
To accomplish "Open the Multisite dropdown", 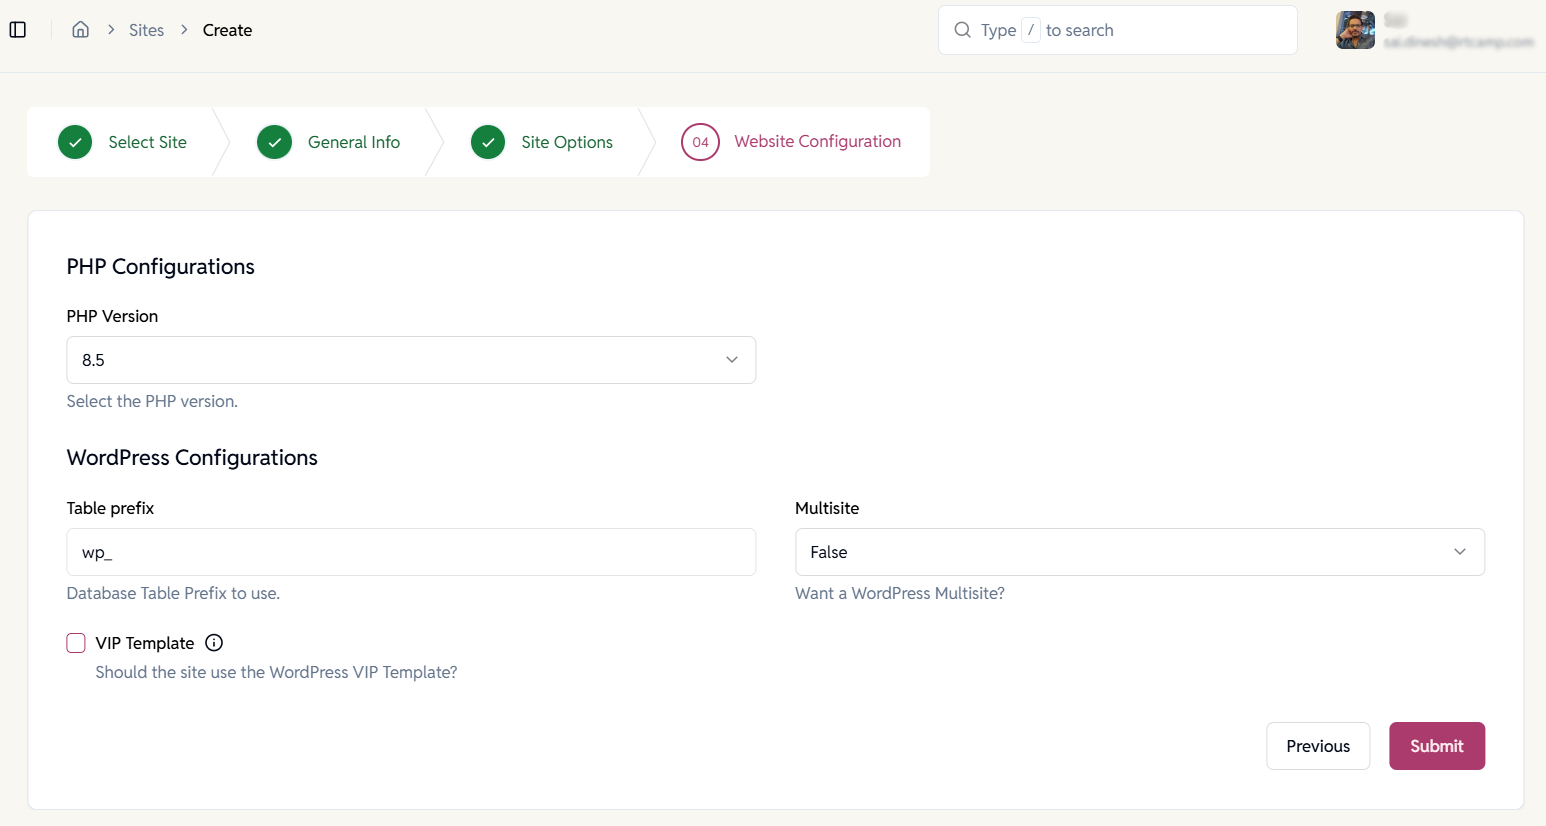I will coord(1139,551).
